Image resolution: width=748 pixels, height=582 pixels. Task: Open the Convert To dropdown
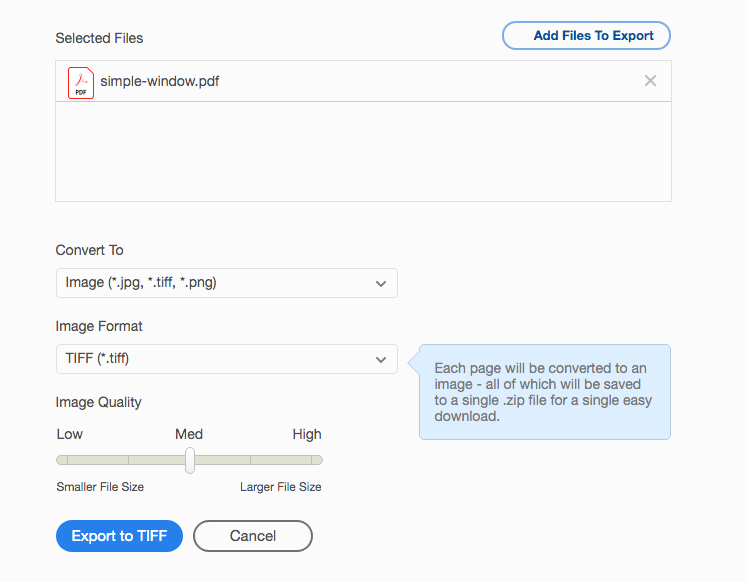click(227, 283)
